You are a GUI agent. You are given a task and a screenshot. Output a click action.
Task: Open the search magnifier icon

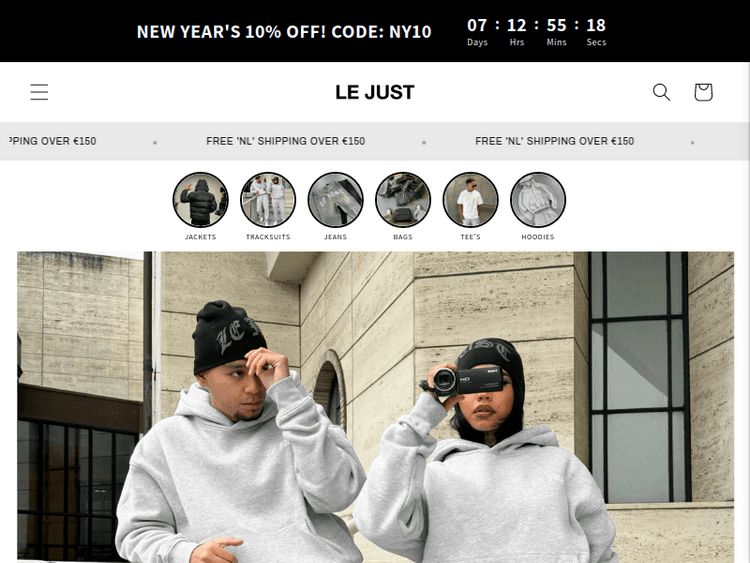pyautogui.click(x=662, y=92)
